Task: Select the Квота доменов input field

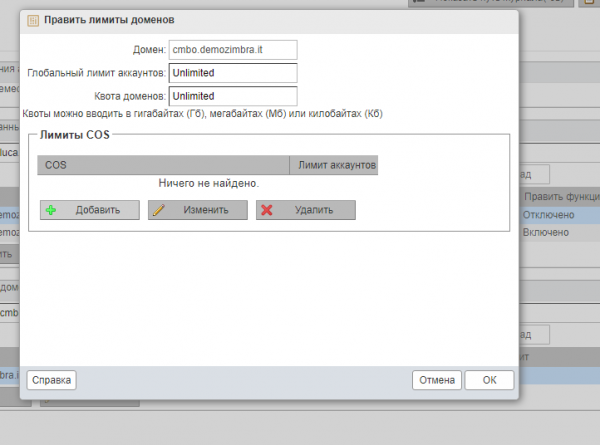Action: click(x=233, y=96)
